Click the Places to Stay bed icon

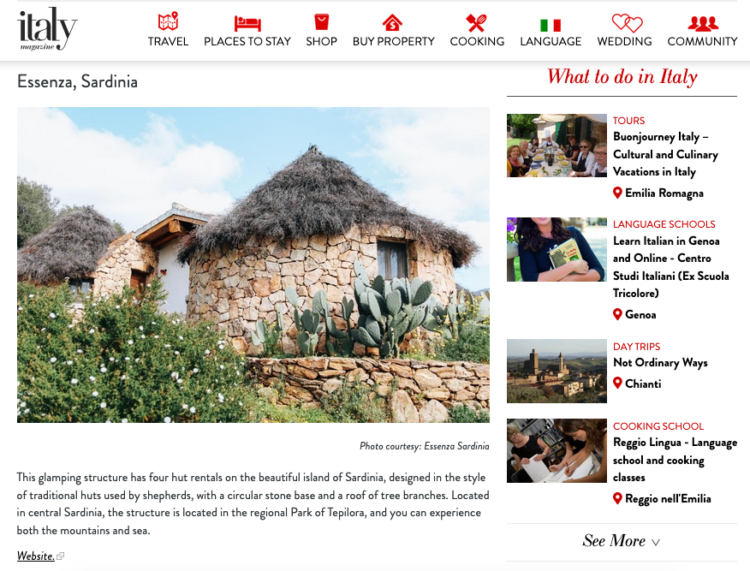(x=247, y=22)
